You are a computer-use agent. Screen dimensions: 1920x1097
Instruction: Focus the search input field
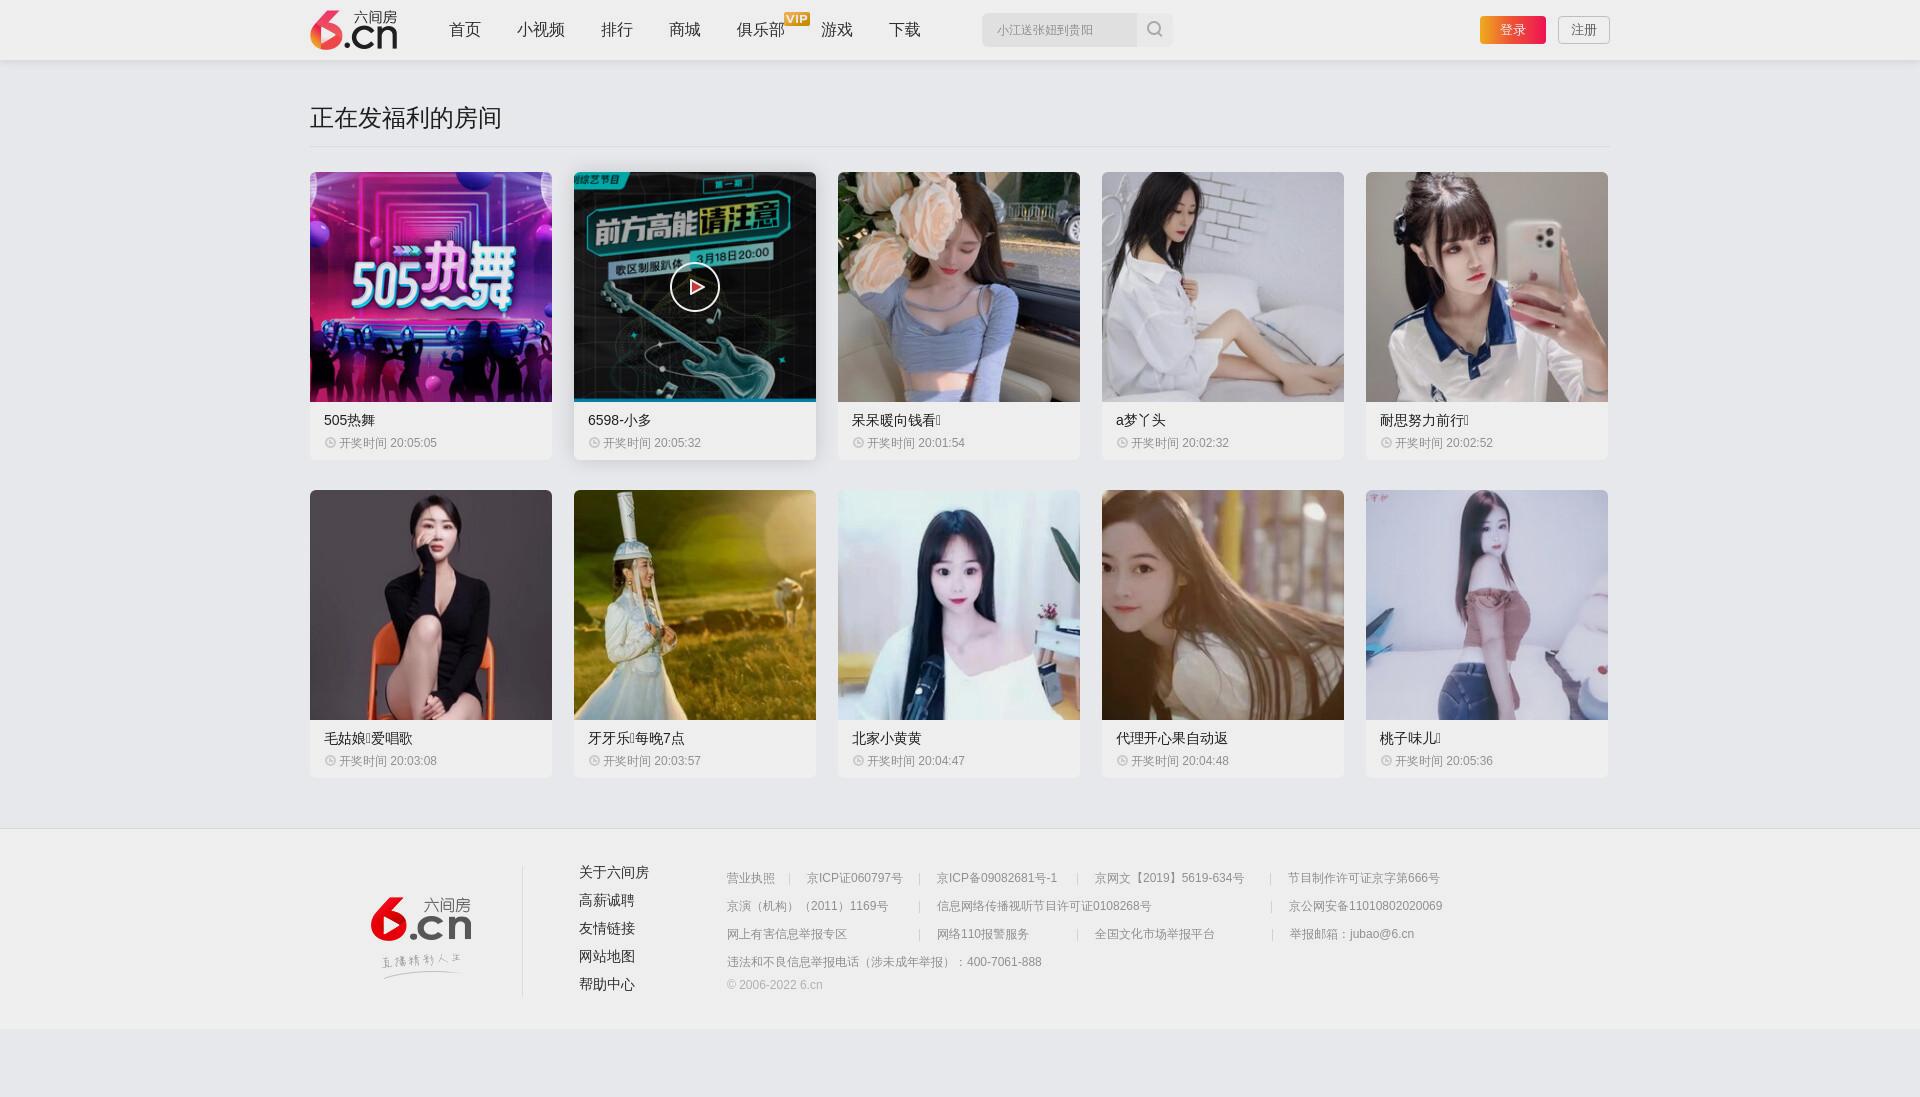point(1059,30)
